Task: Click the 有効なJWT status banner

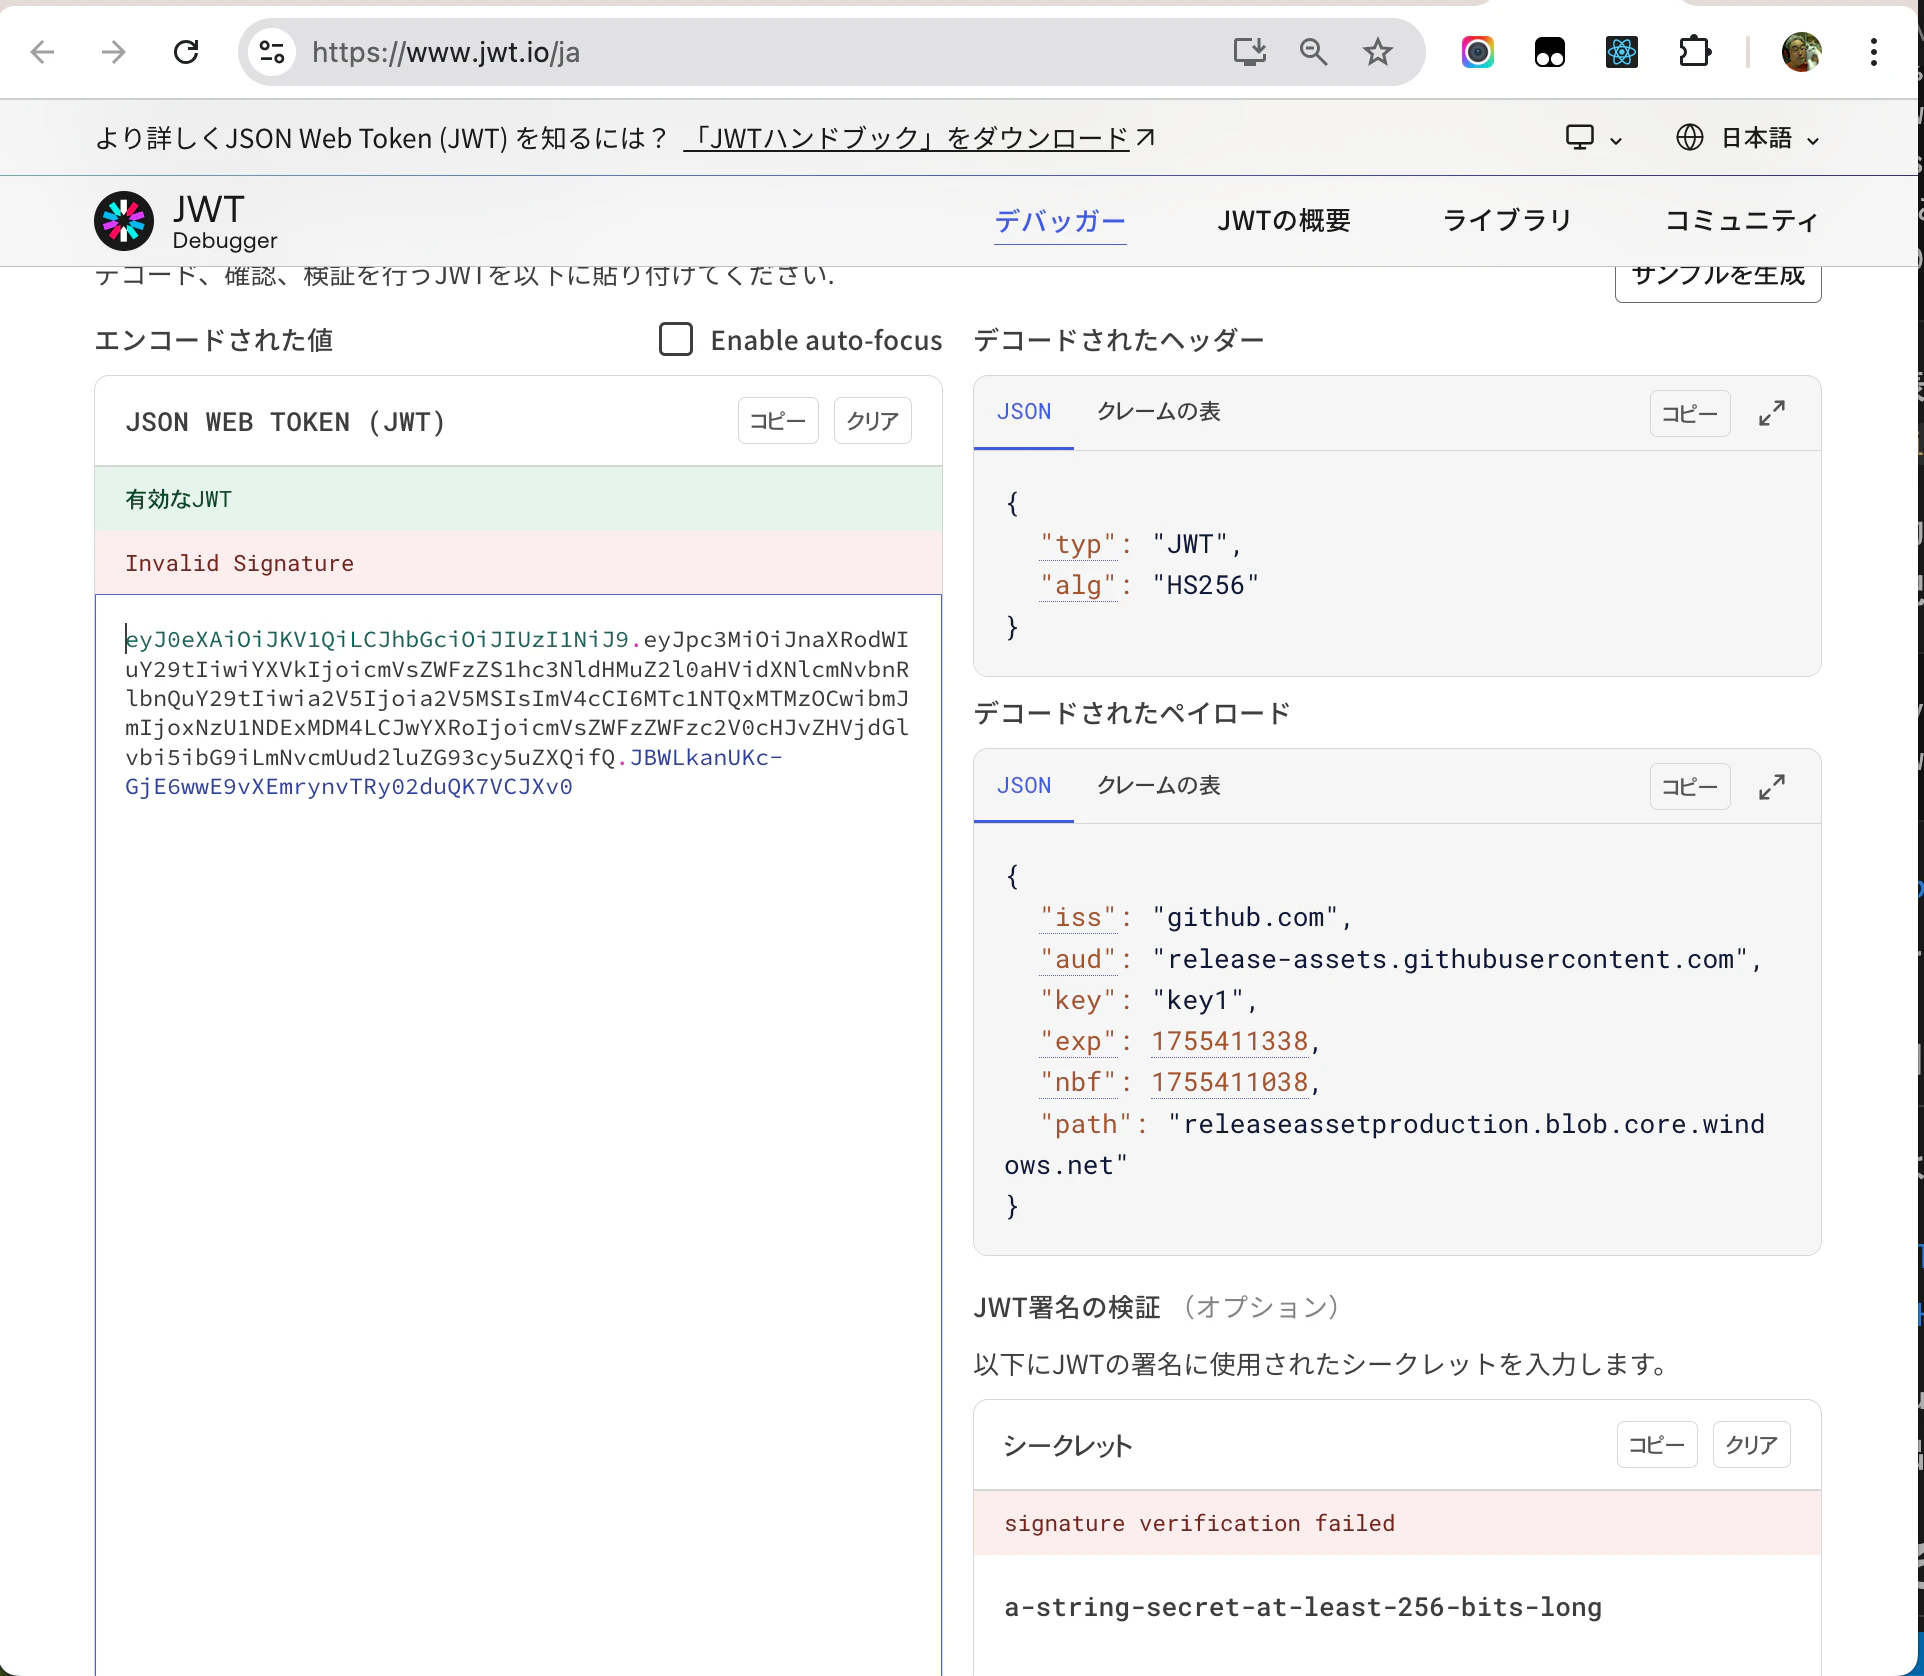Action: pos(518,499)
